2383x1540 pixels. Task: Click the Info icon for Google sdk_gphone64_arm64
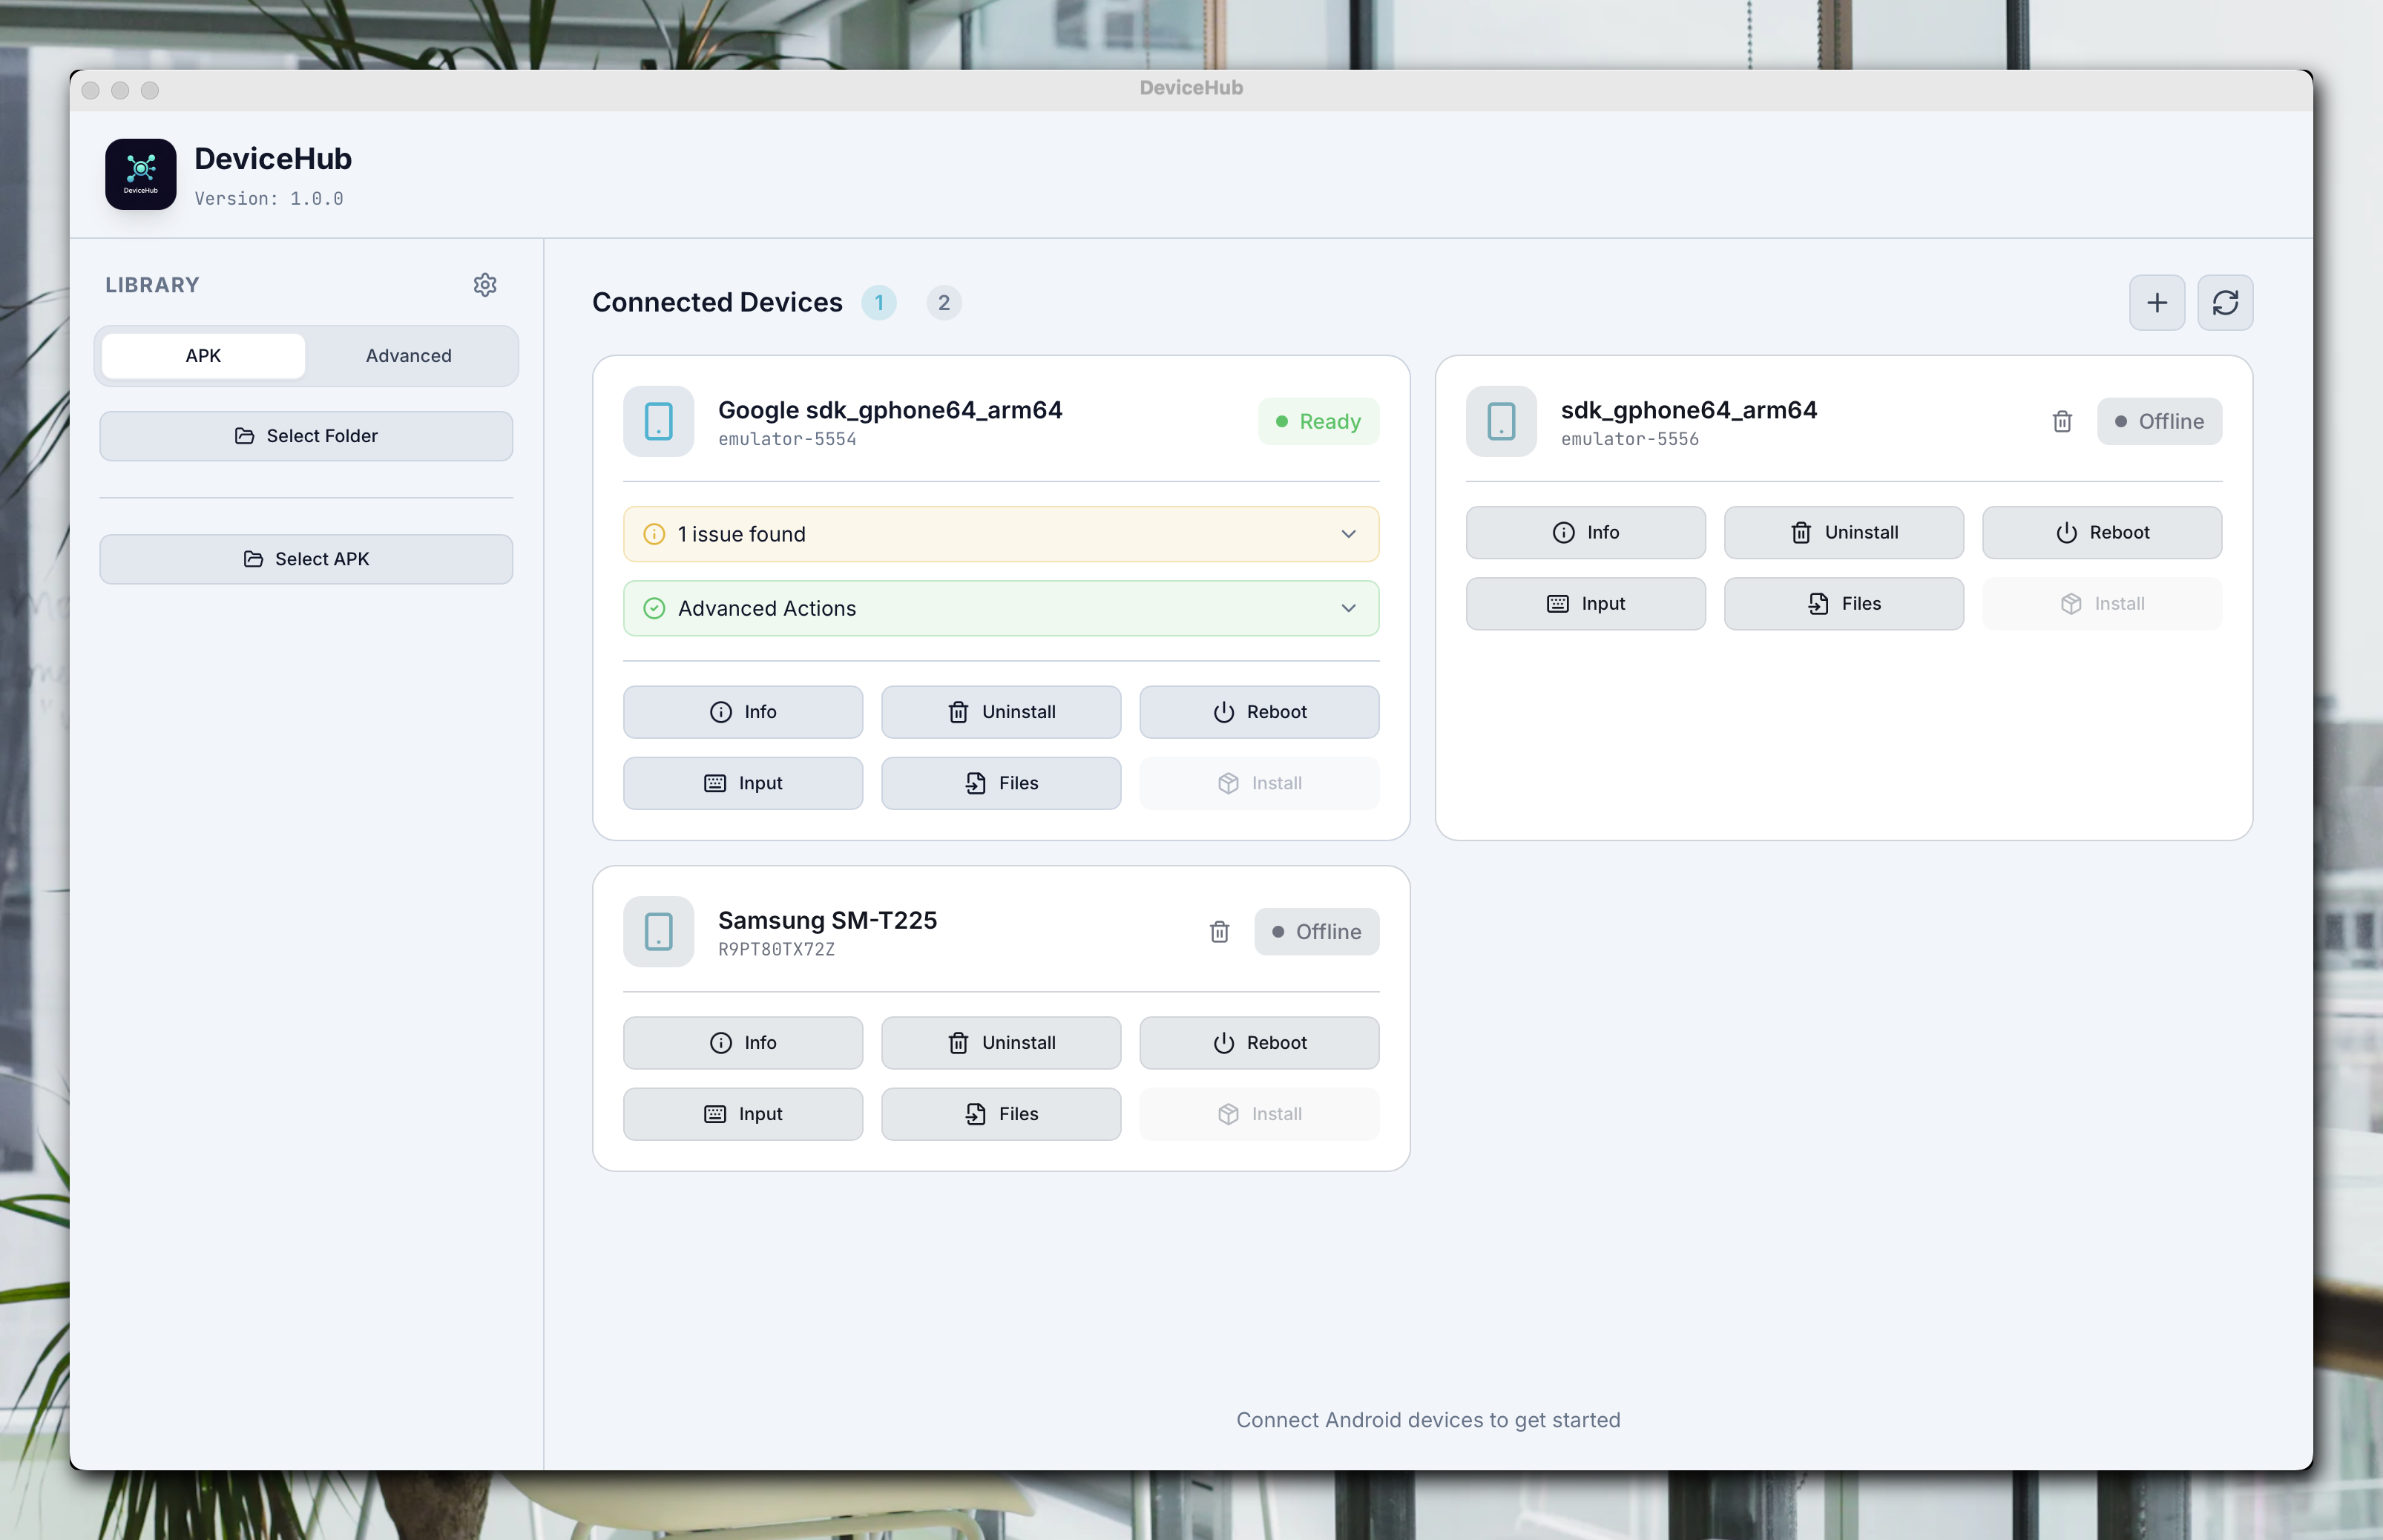point(721,711)
